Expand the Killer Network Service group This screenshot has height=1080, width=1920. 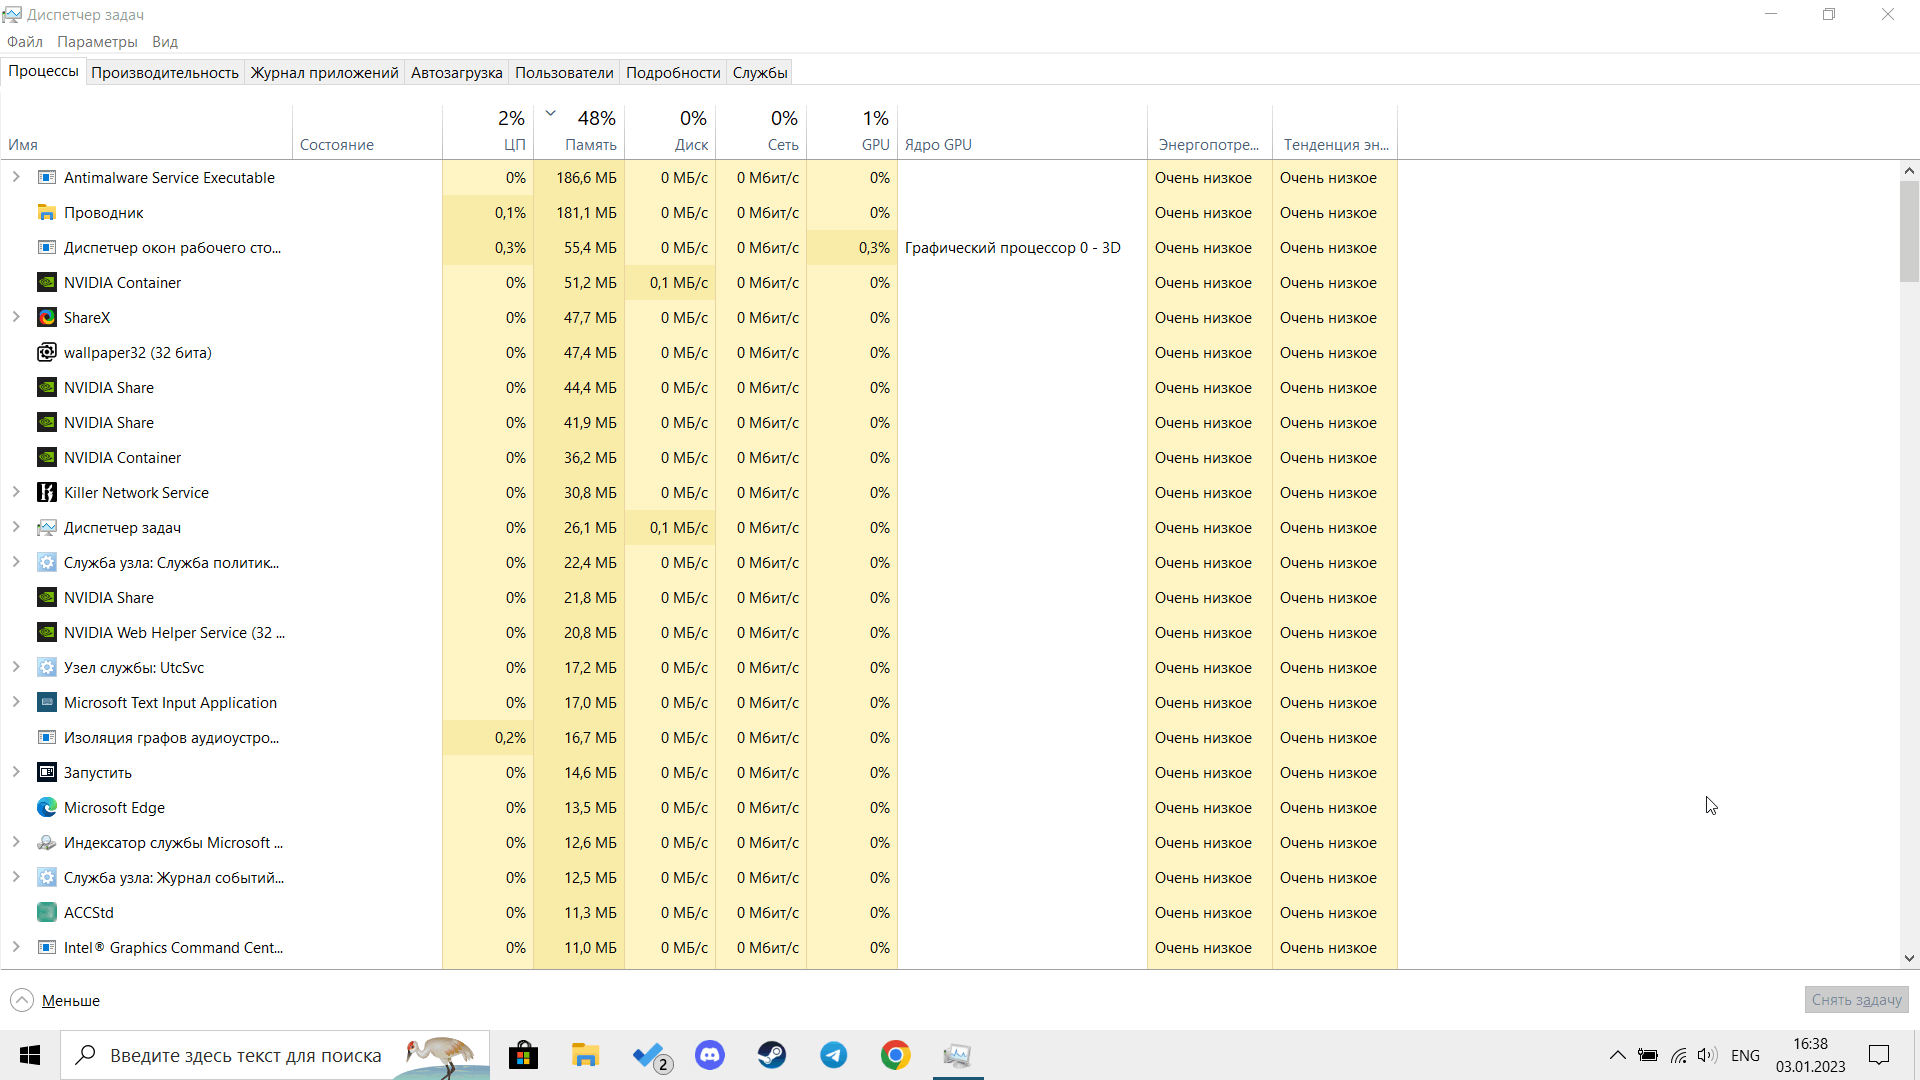16,492
